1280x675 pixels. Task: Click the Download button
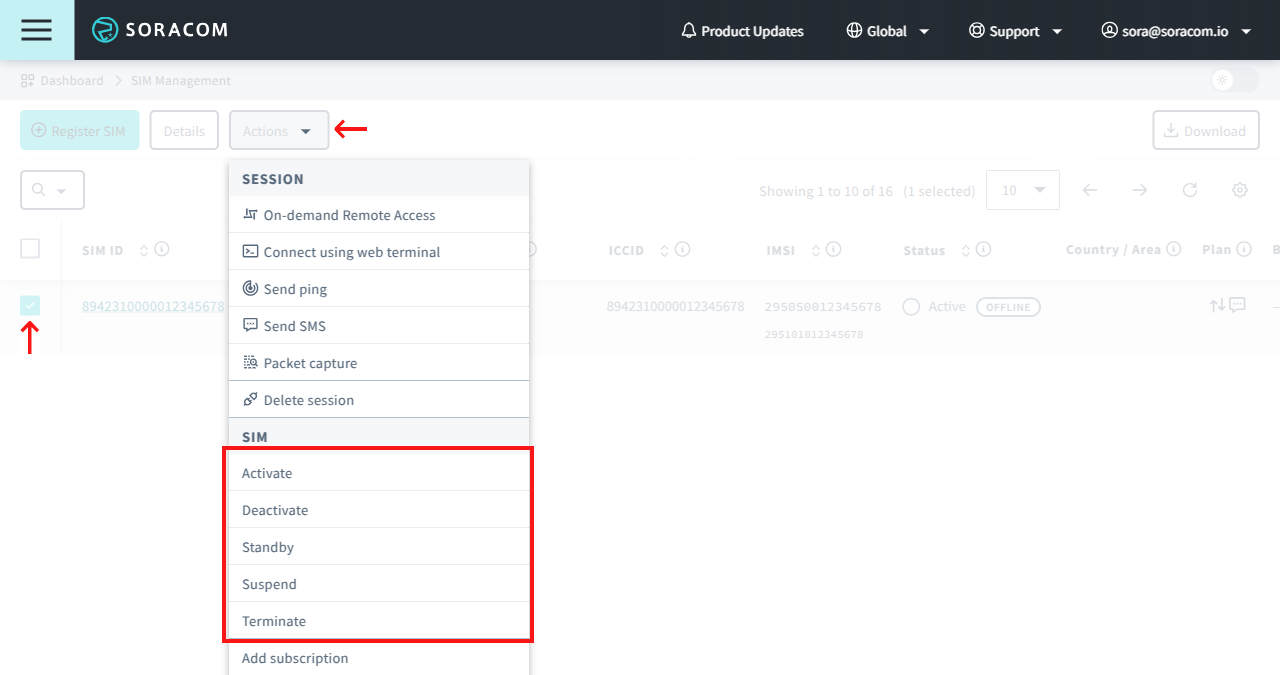click(1206, 130)
